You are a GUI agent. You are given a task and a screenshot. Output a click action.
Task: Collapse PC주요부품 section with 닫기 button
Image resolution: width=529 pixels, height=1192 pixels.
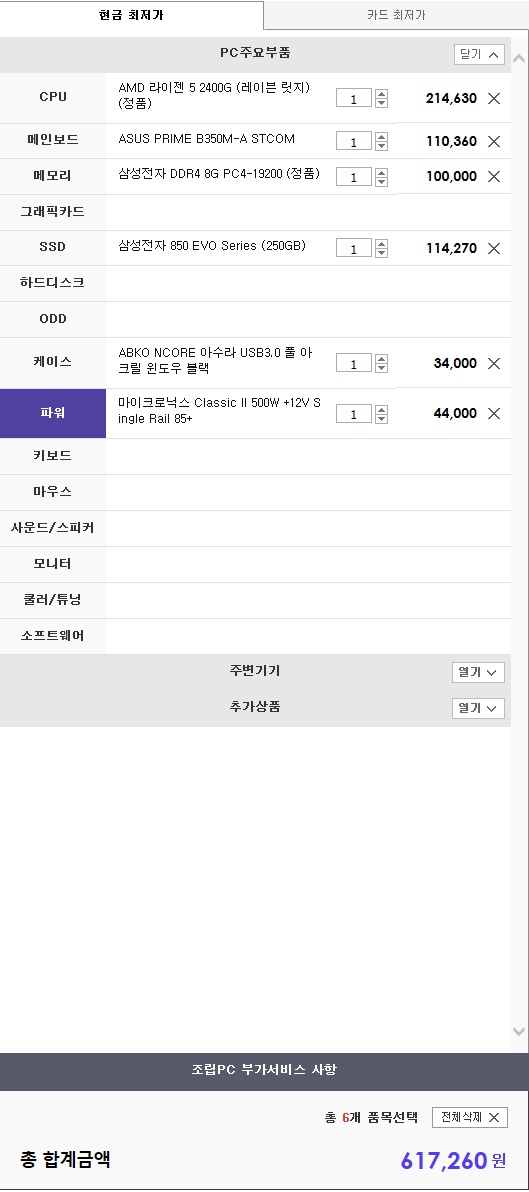pyautogui.click(x=480, y=54)
